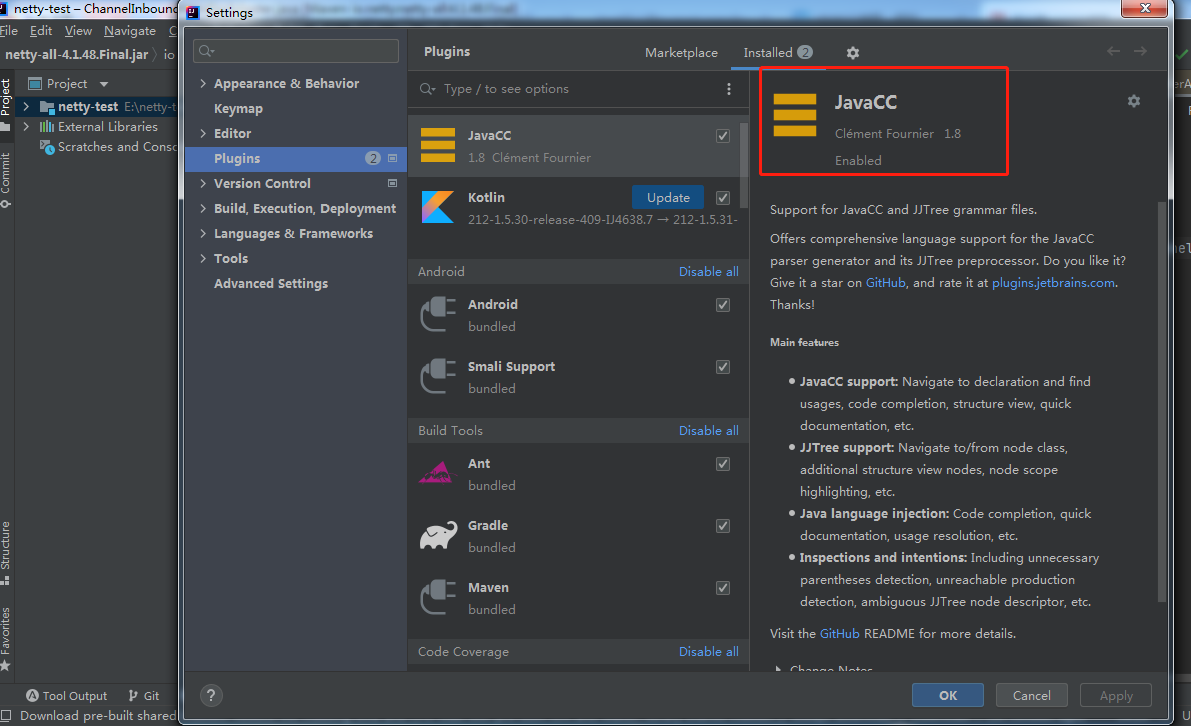Screen dimensions: 1191x726
Task: Expand Build, Execution, Deployment node
Action: pyautogui.click(x=203, y=208)
